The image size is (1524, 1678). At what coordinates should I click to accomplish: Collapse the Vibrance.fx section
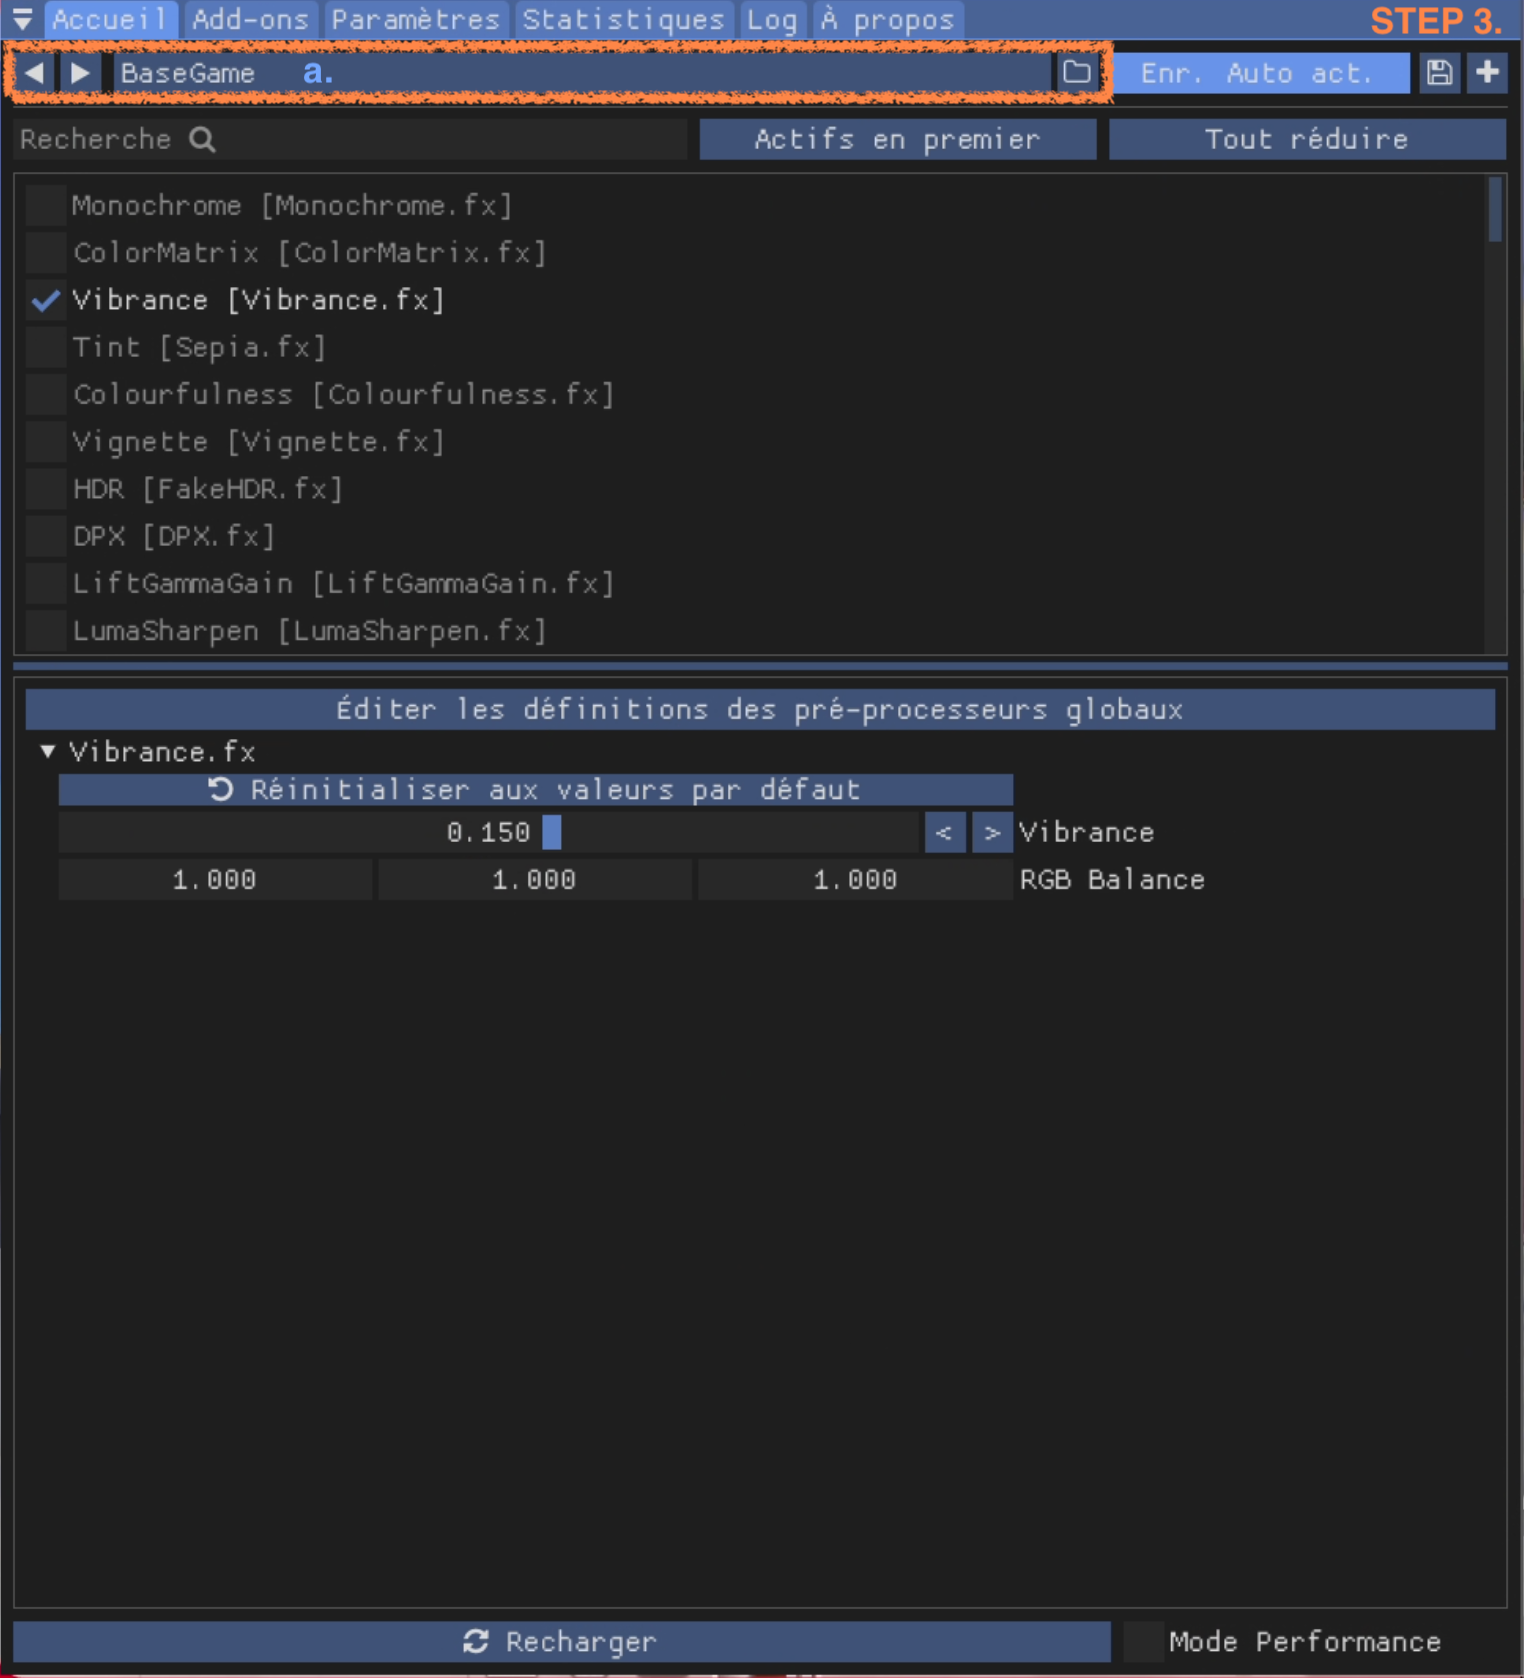[x=47, y=751]
